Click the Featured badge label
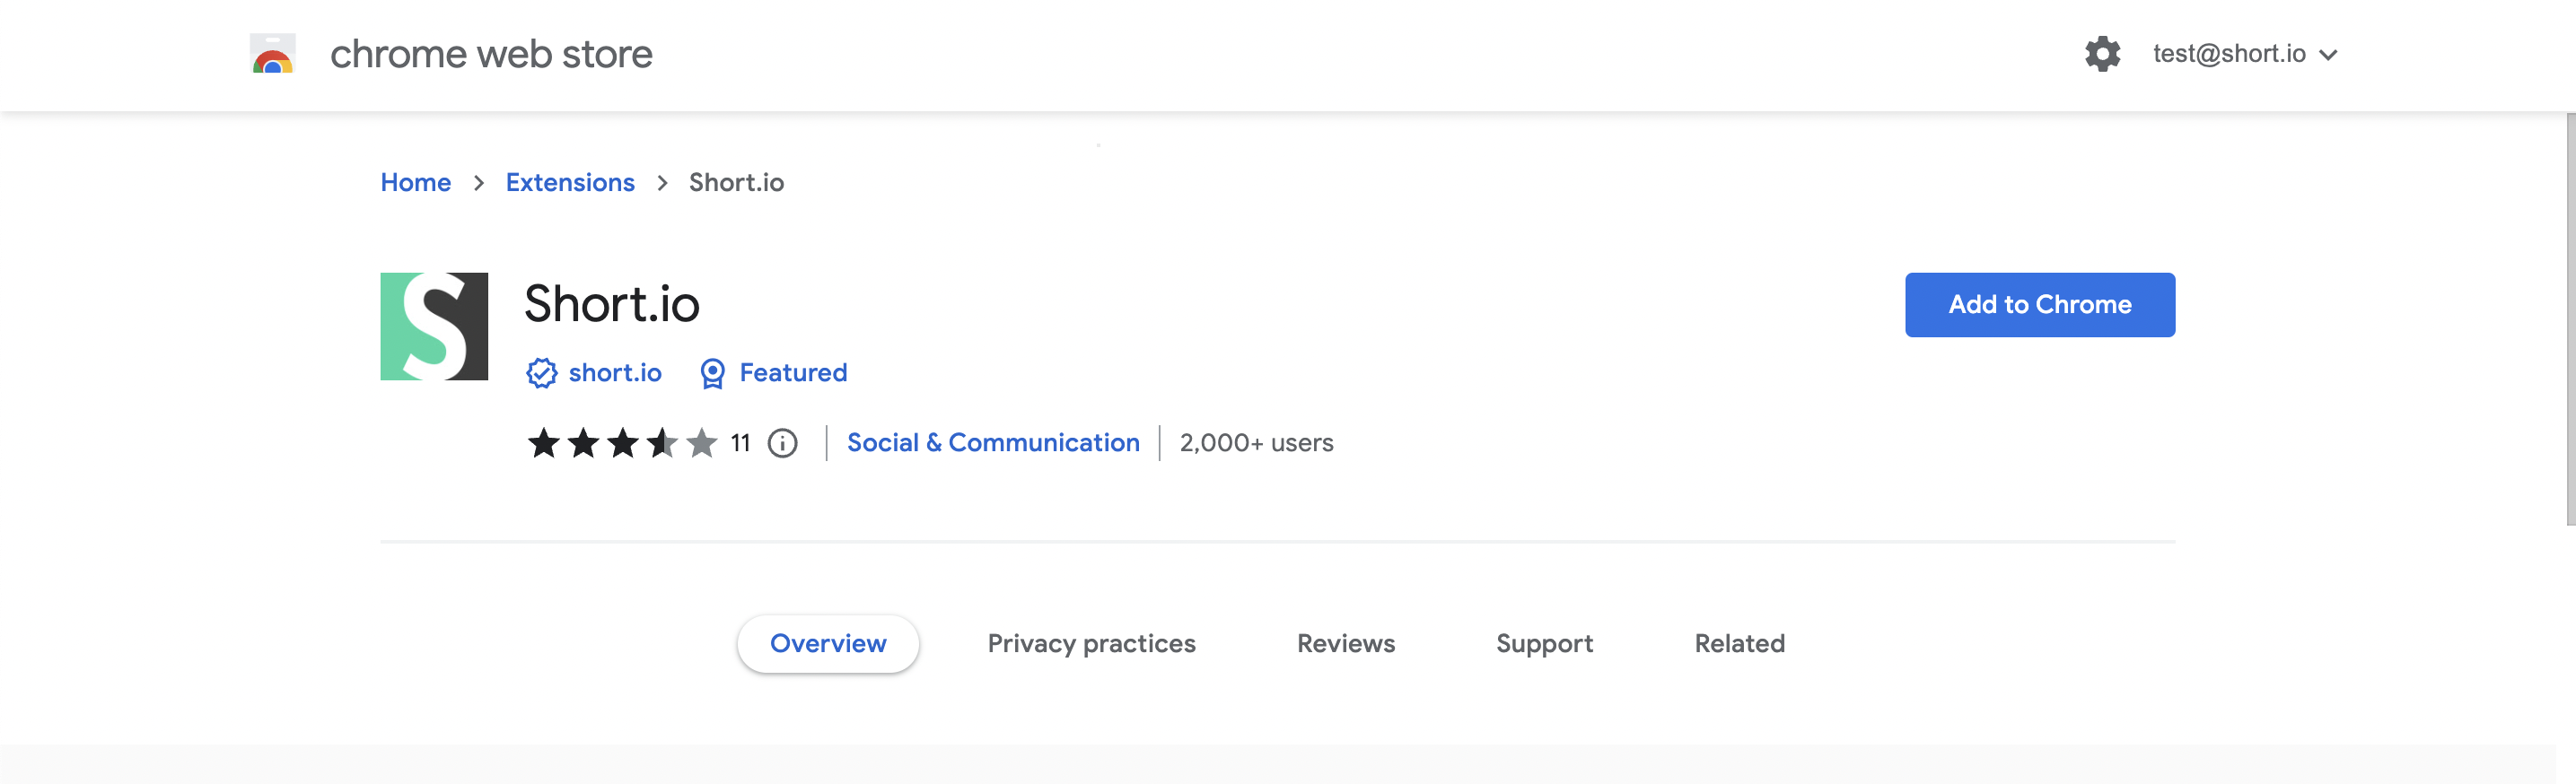The image size is (2576, 784). pos(793,373)
